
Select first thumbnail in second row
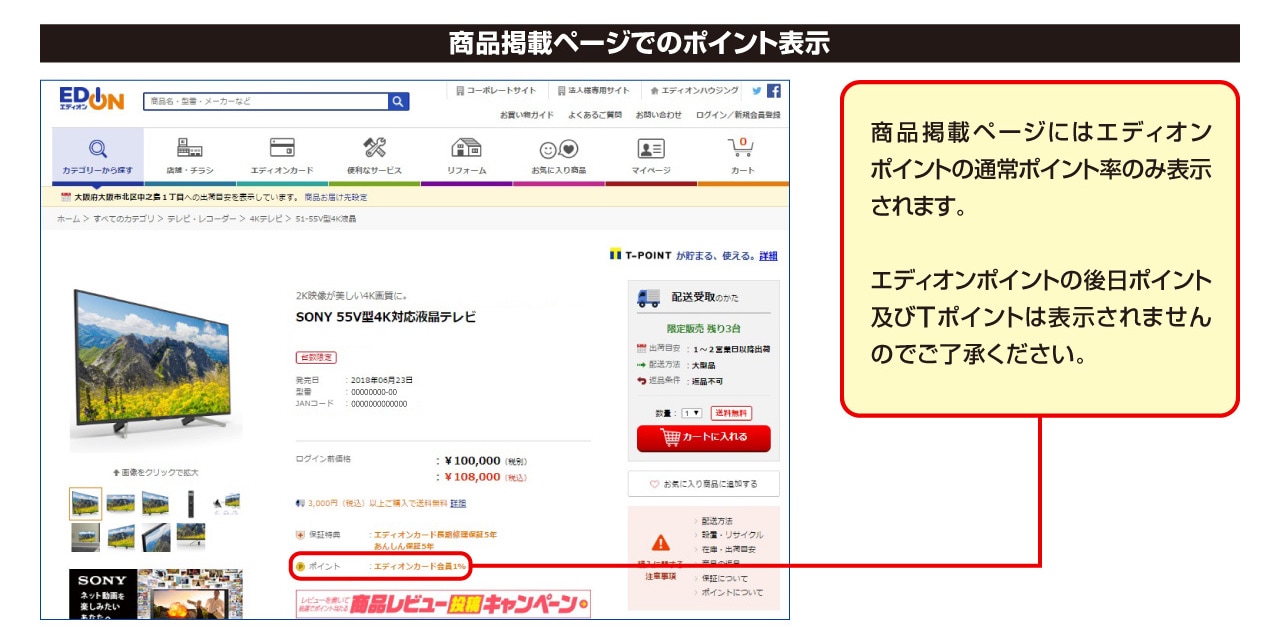(x=86, y=538)
